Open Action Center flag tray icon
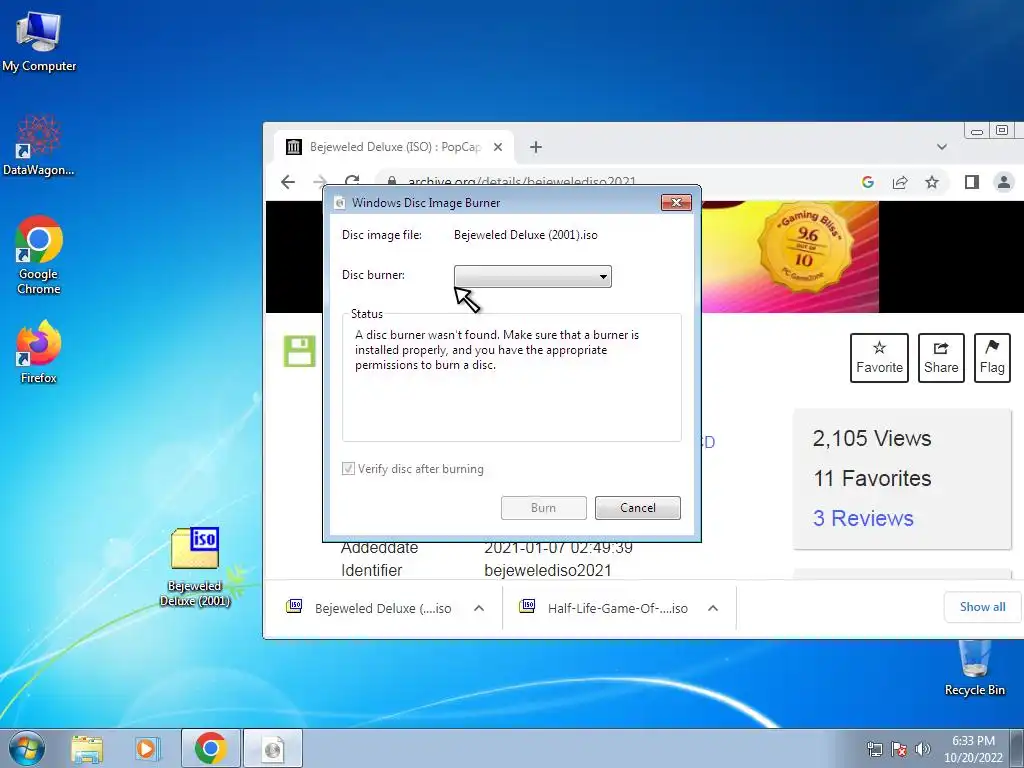The height and width of the screenshot is (768, 1024). click(x=899, y=749)
